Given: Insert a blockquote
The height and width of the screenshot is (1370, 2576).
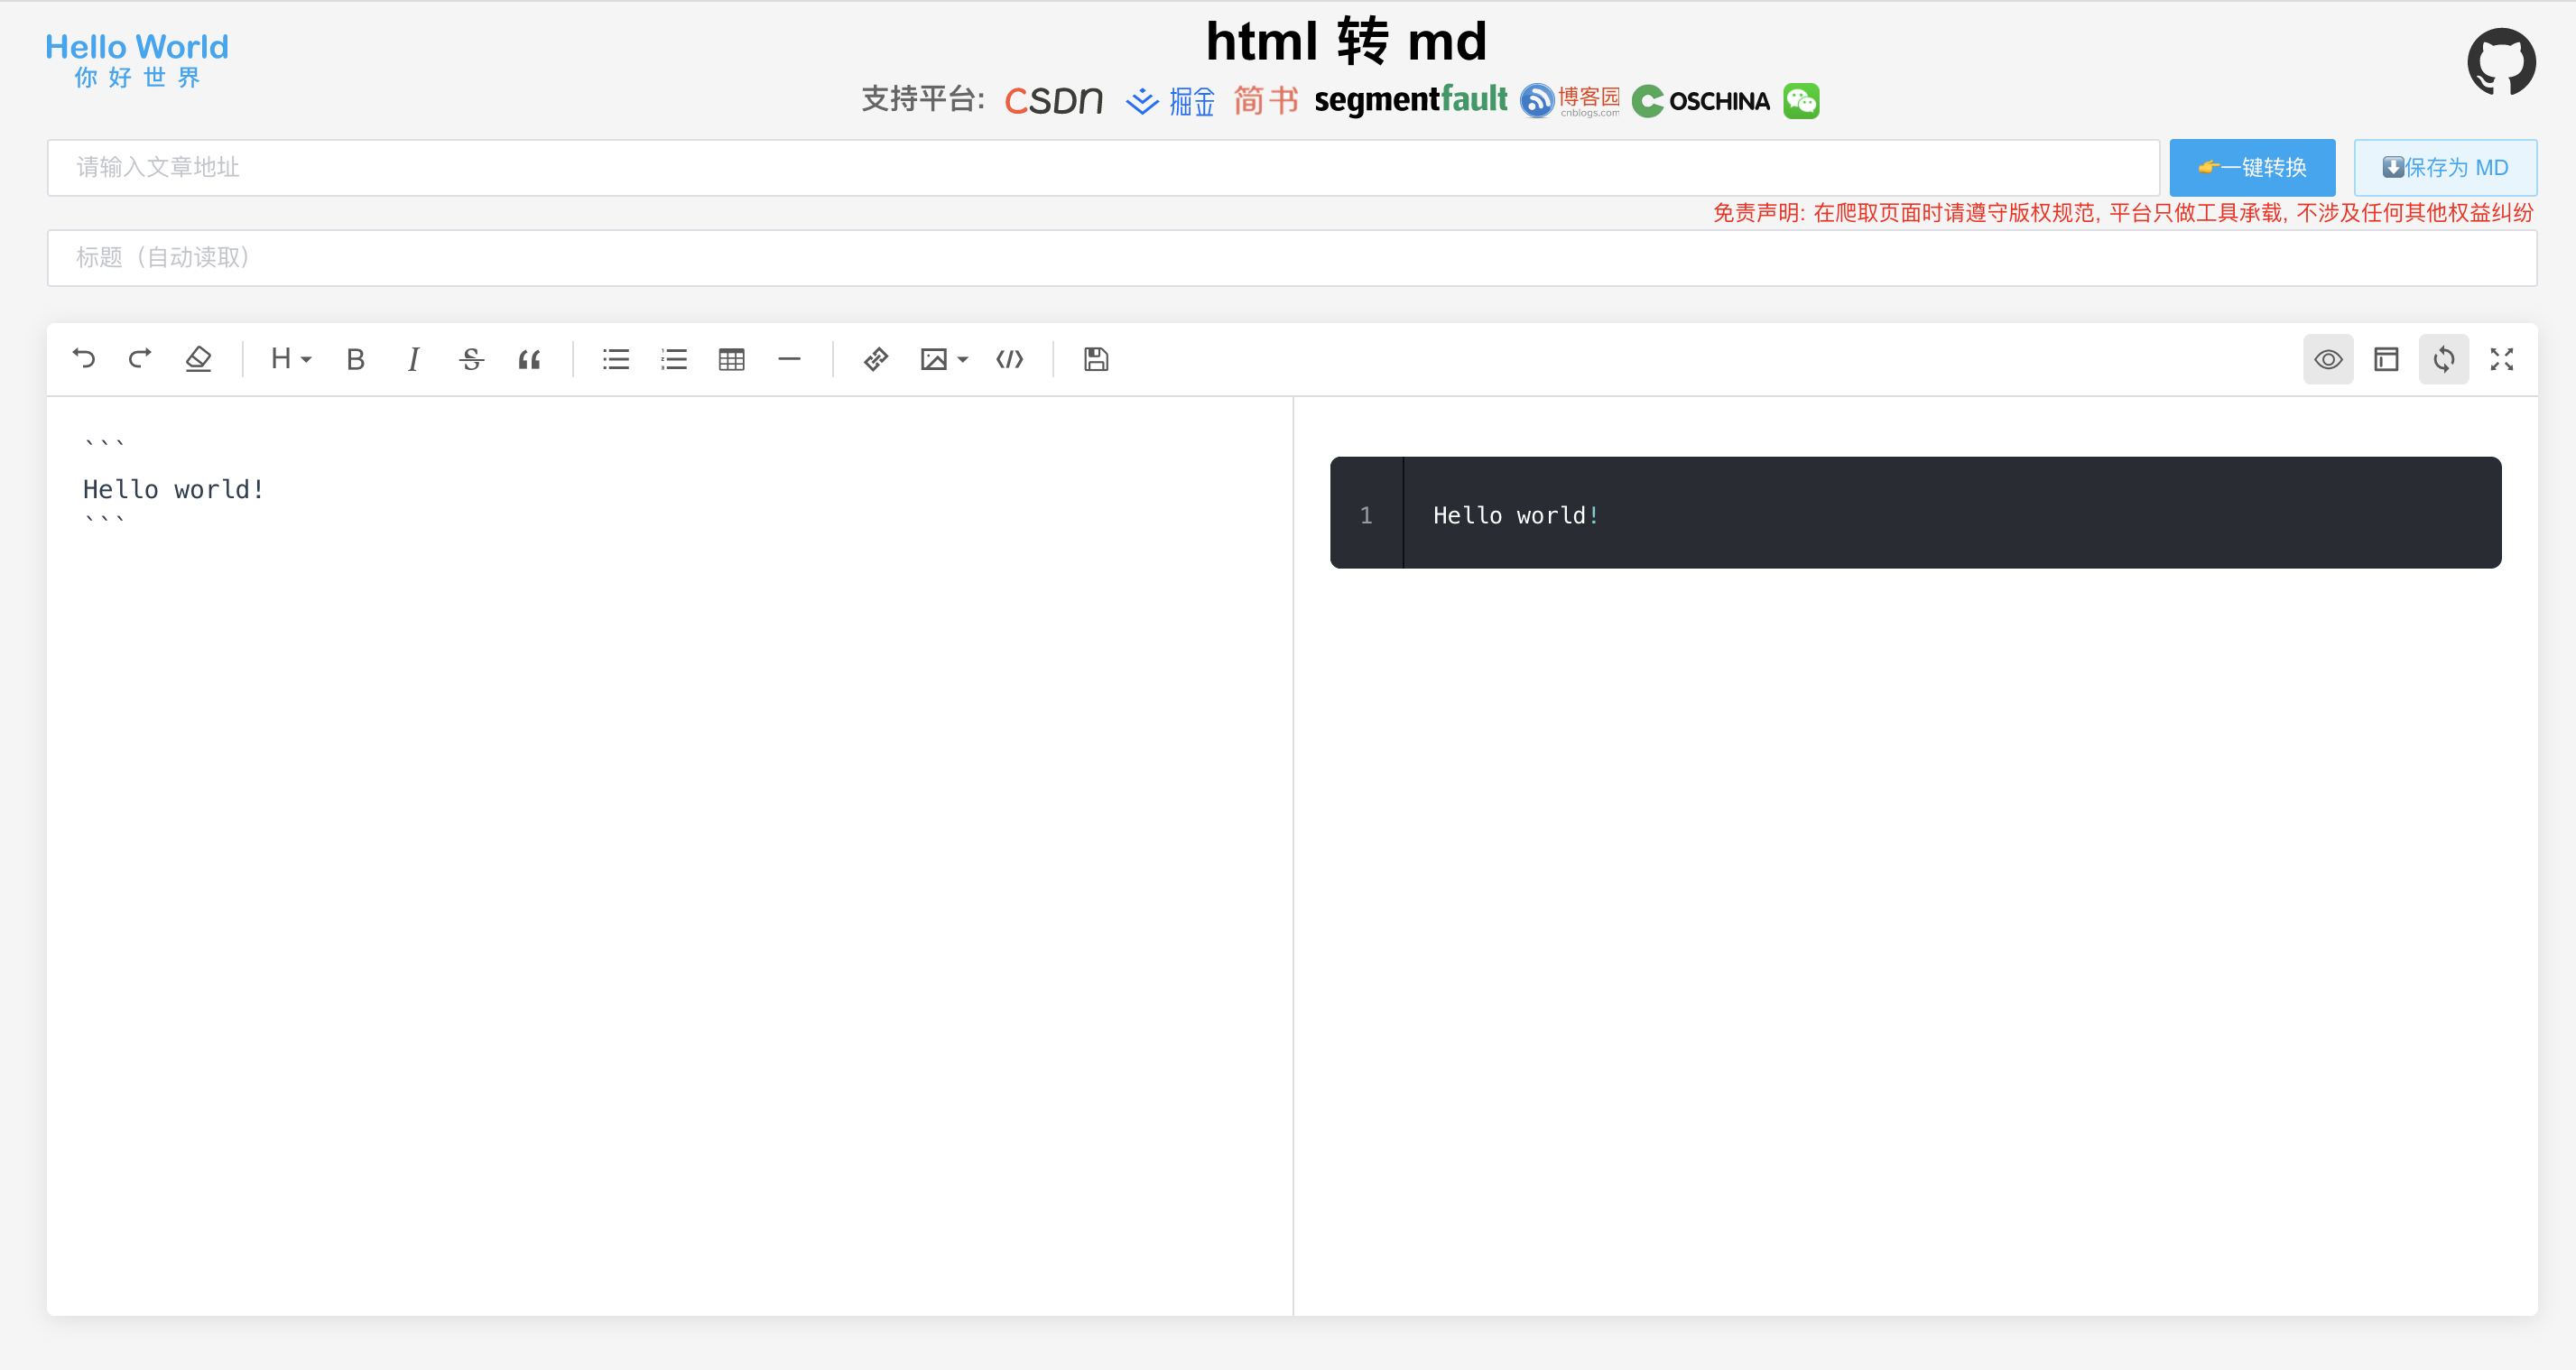Looking at the screenshot, I should [529, 359].
